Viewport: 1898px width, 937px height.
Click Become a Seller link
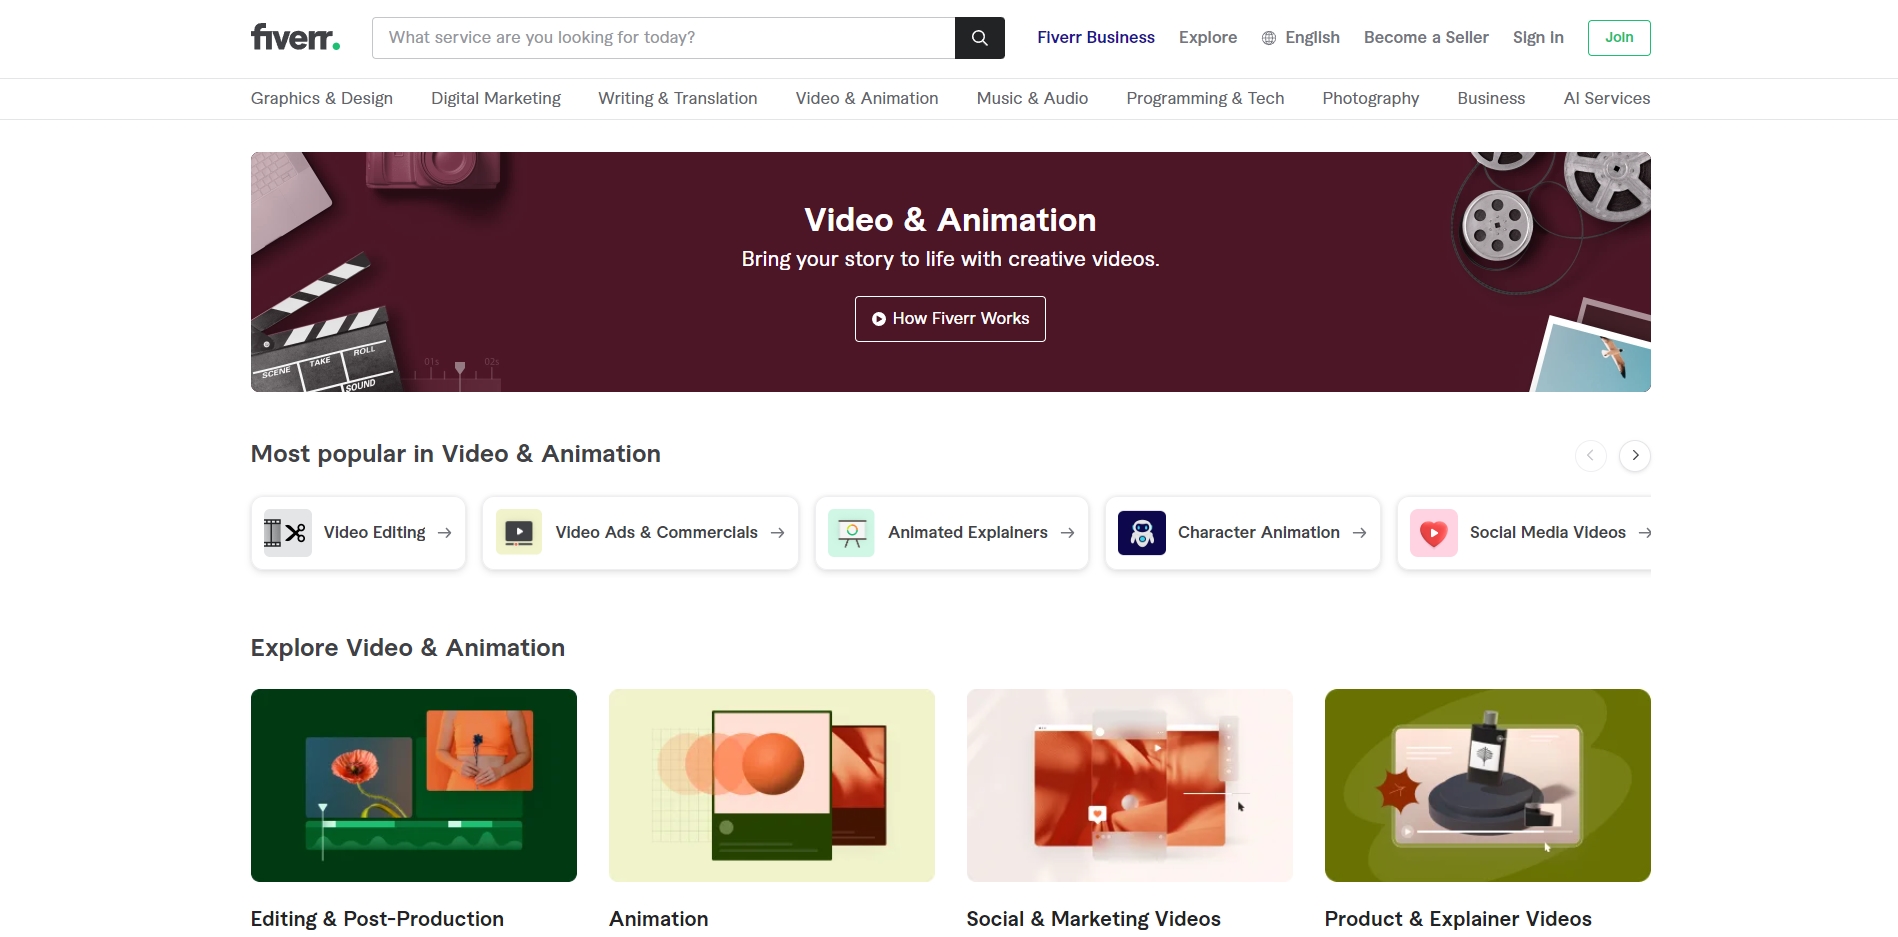click(x=1426, y=38)
